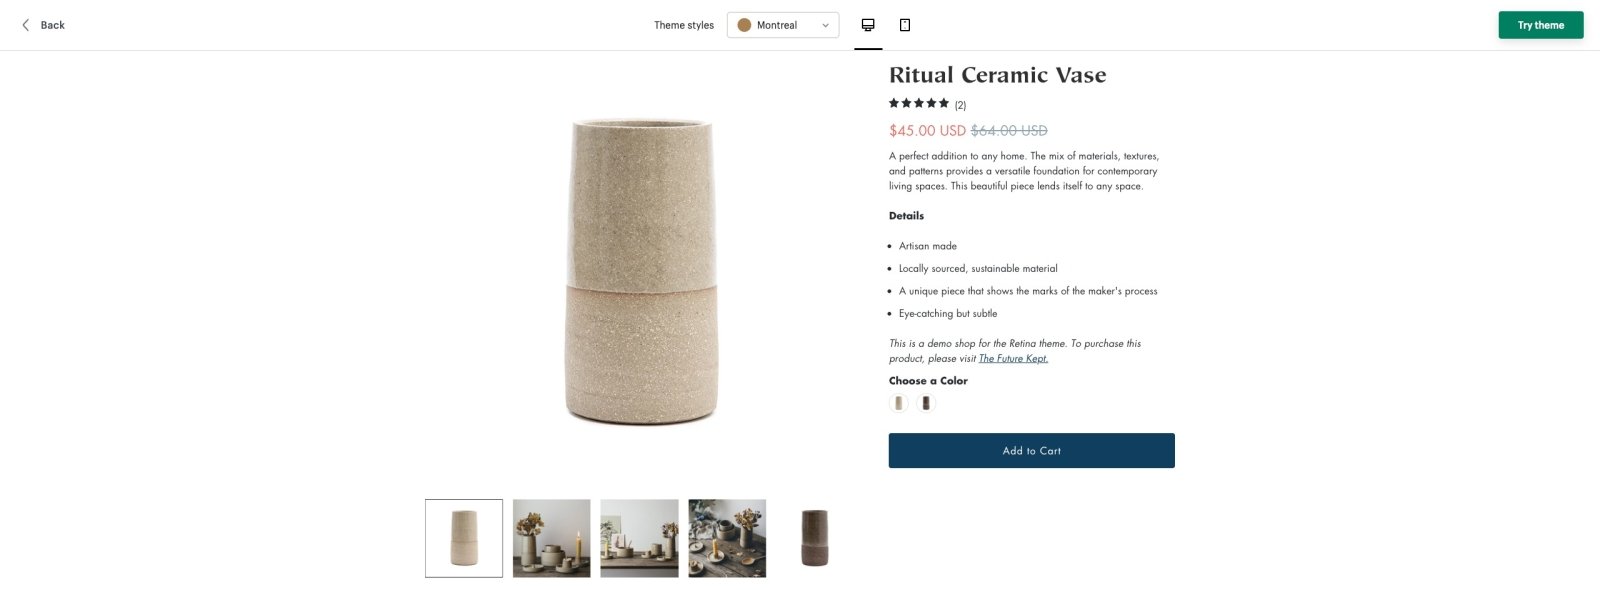The height and width of the screenshot is (590, 1600).
Task: Expand dropdown arrow next to Montreal
Action: click(825, 26)
